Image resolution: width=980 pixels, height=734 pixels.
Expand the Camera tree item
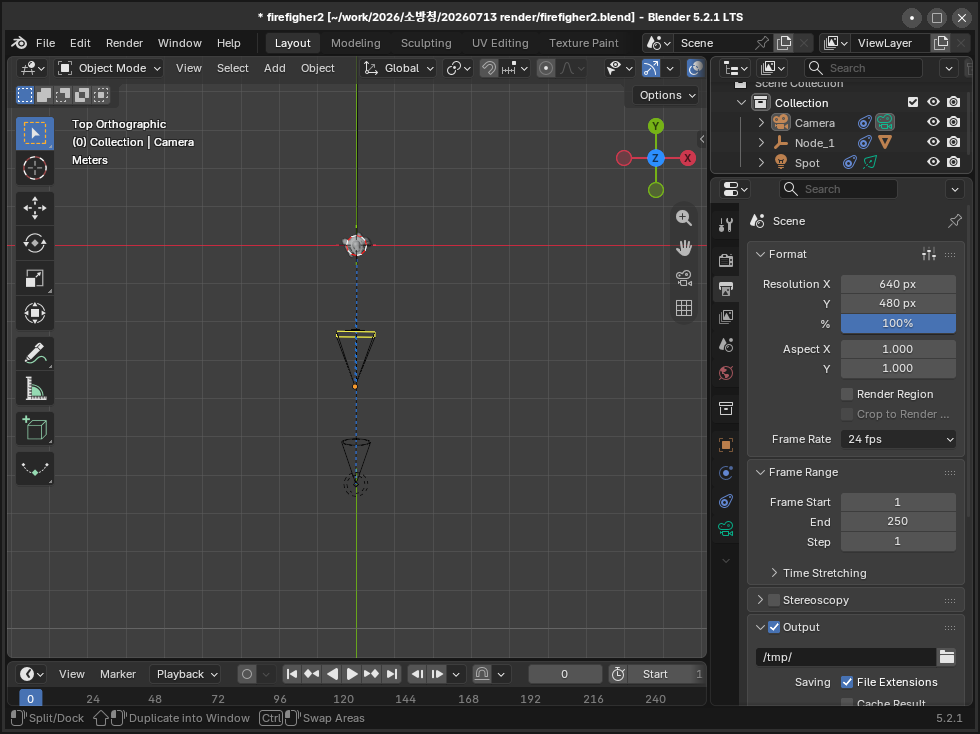pos(761,123)
